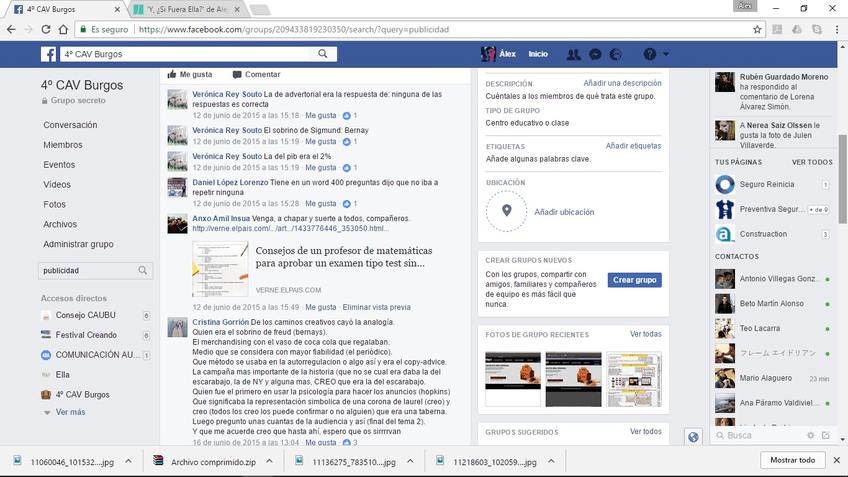Screen dimensions: 848x477
Task: Close the downloads bar
Action: [x=837, y=460]
